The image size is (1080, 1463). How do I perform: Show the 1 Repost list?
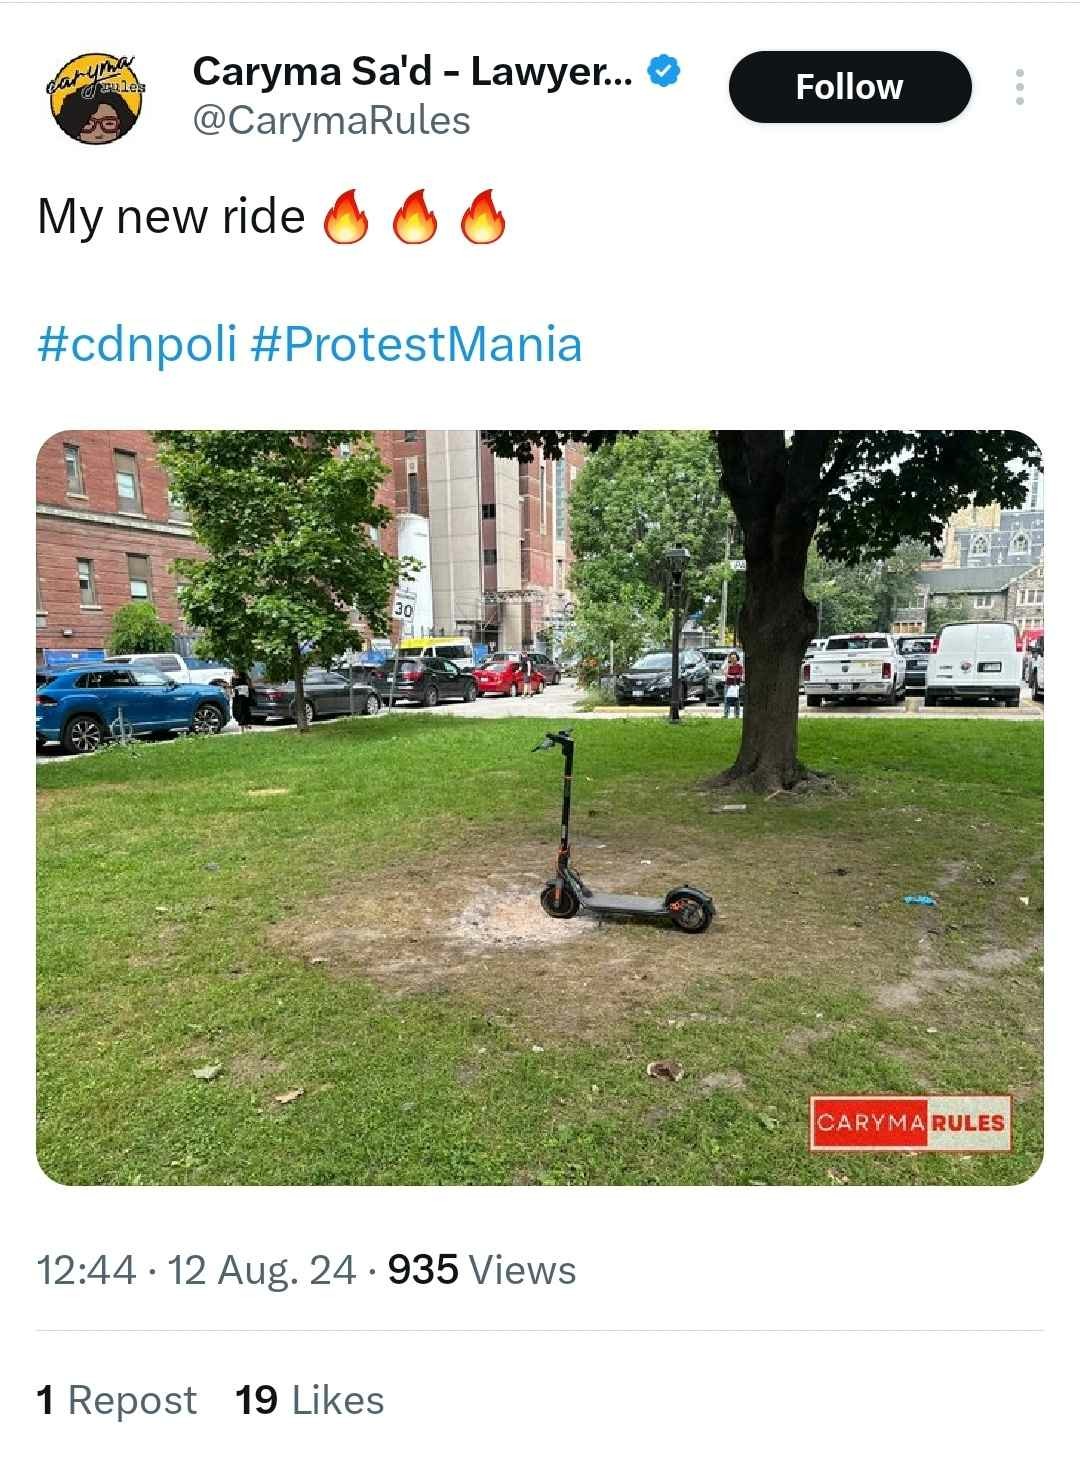(x=117, y=1400)
